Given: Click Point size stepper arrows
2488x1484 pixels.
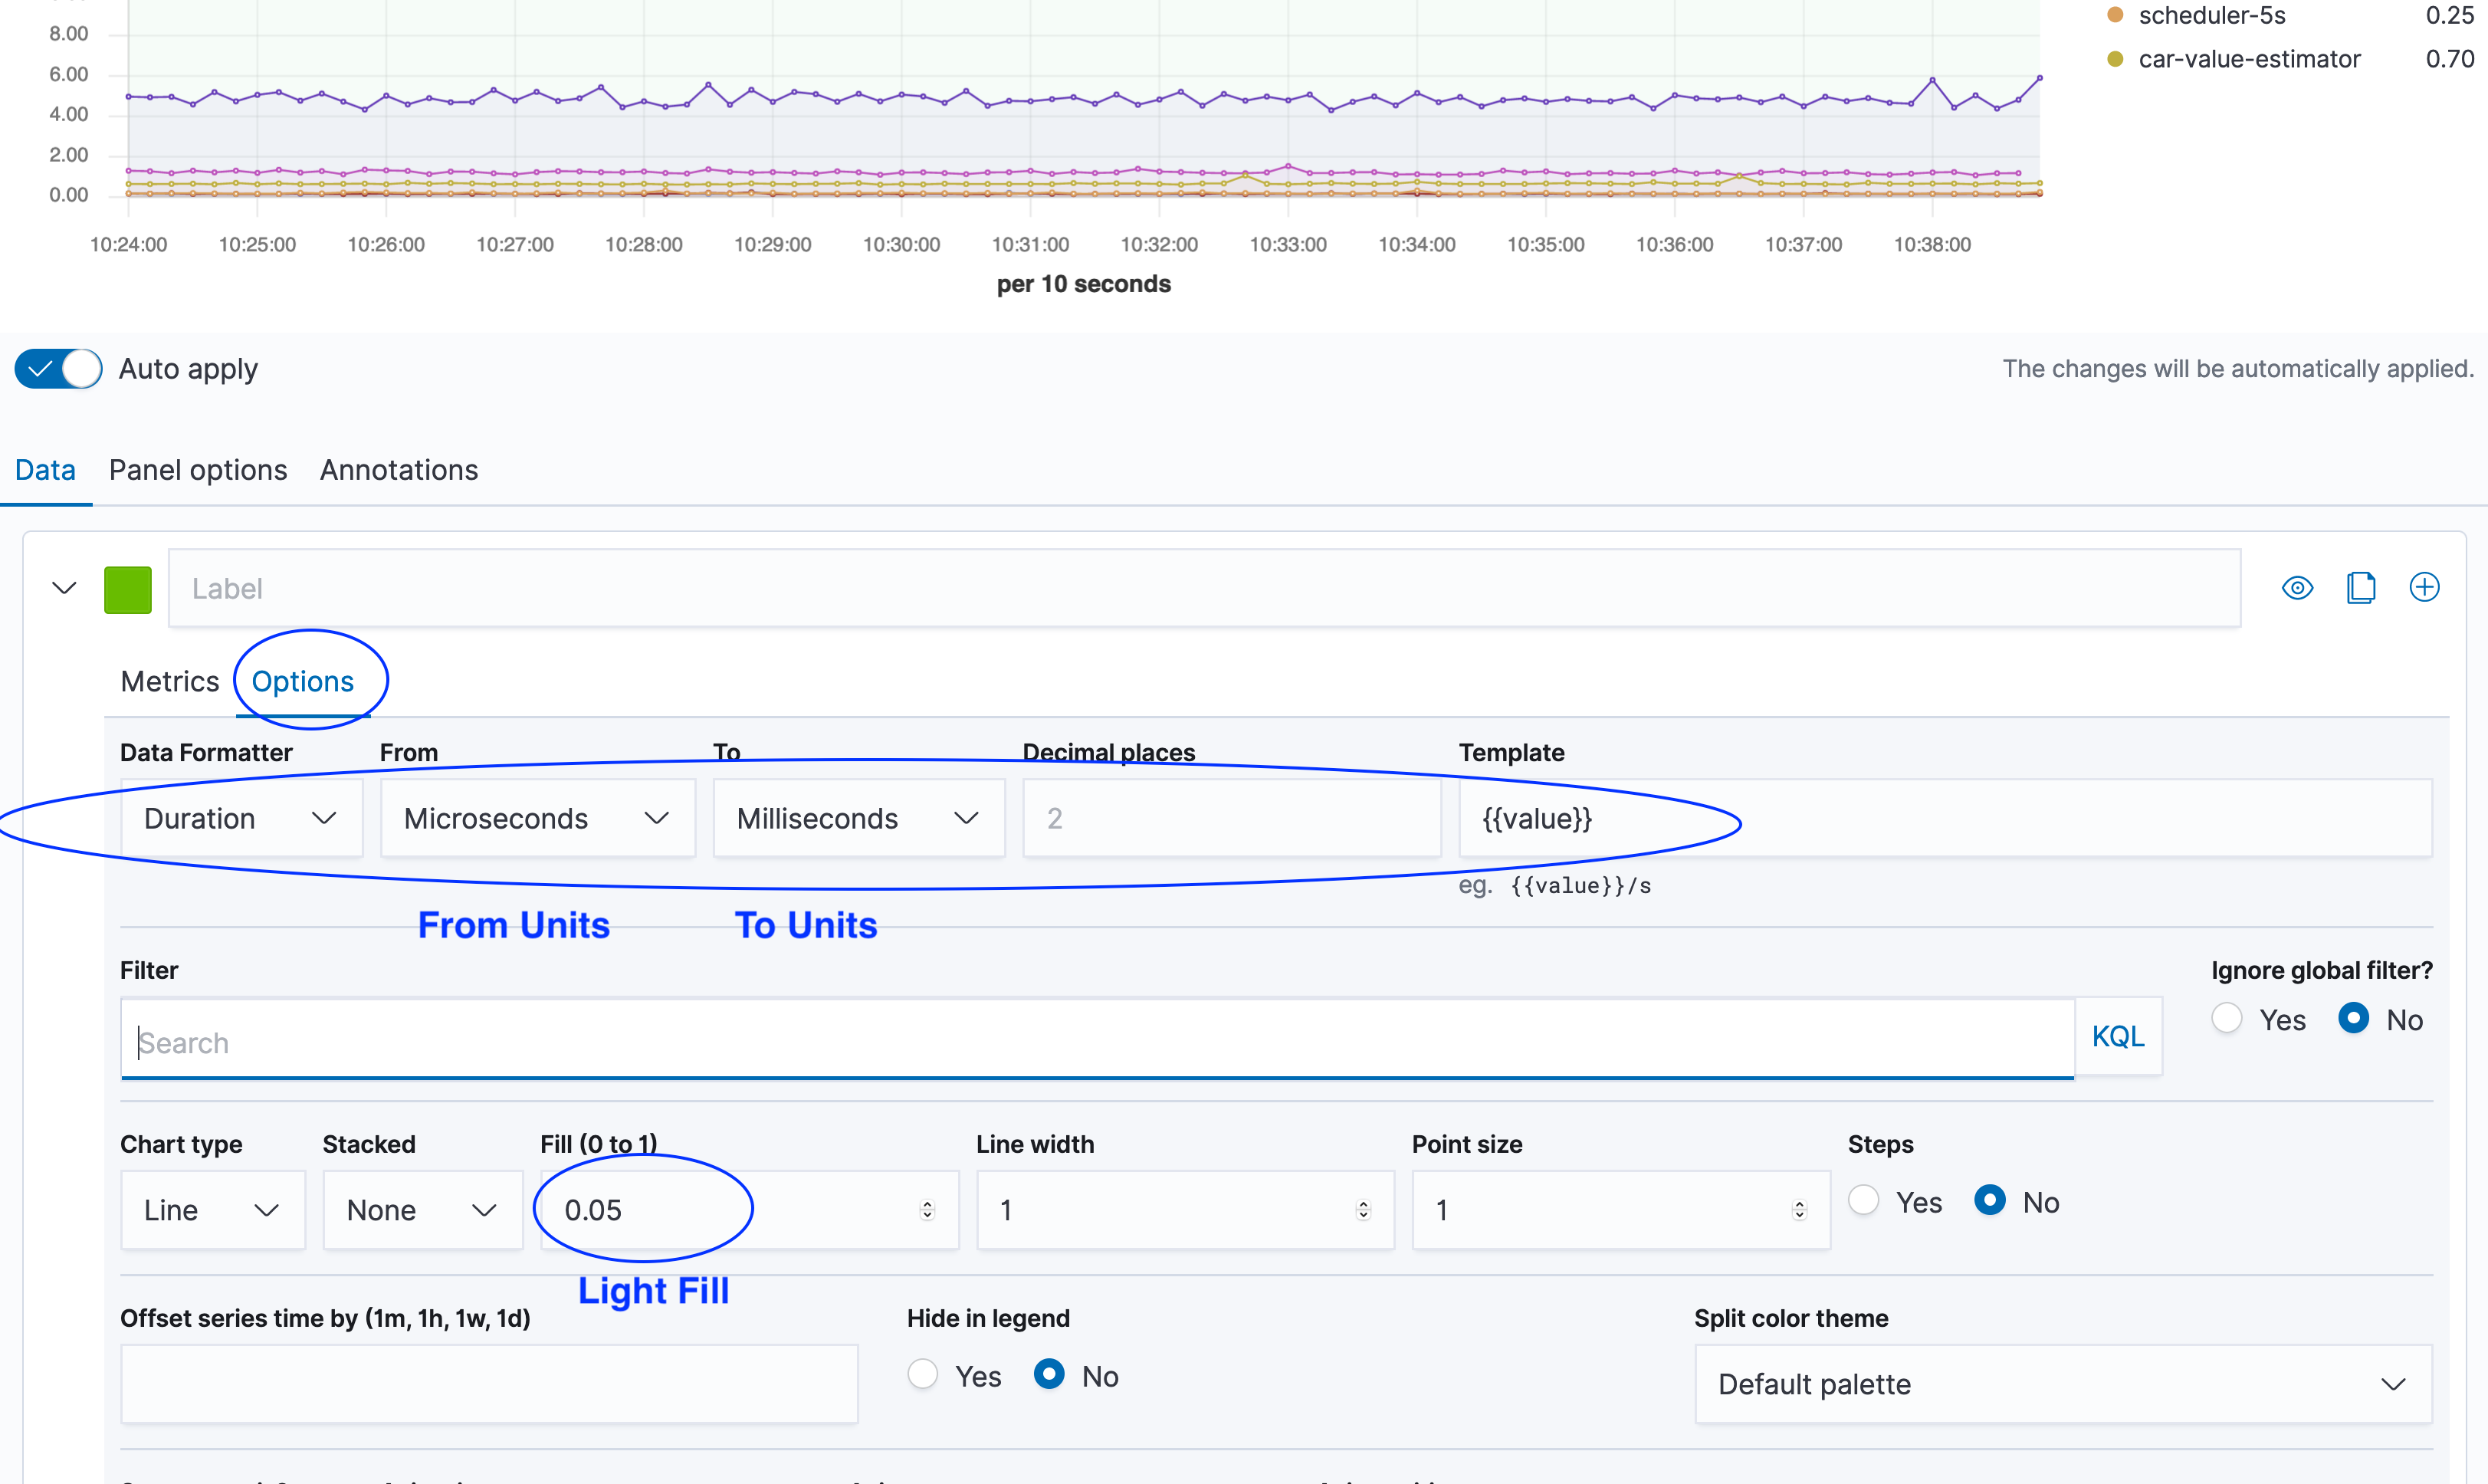Looking at the screenshot, I should click(1798, 1210).
